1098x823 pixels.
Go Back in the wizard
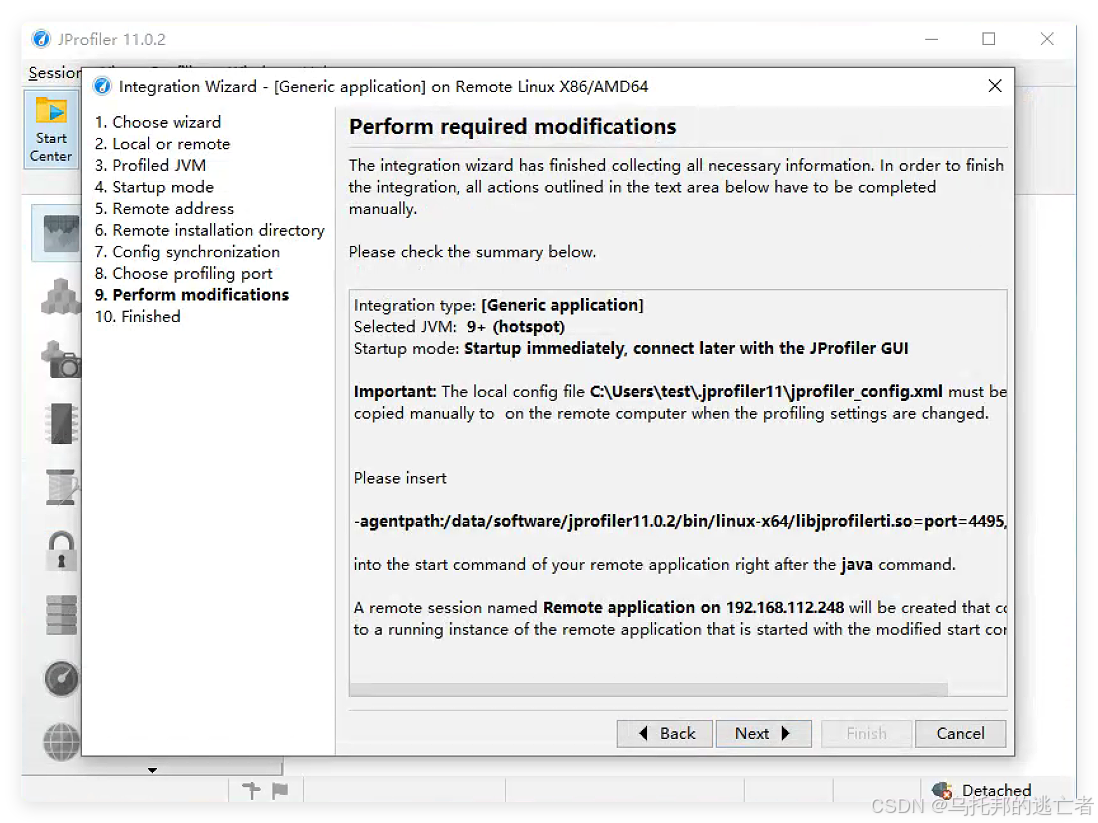pos(665,733)
